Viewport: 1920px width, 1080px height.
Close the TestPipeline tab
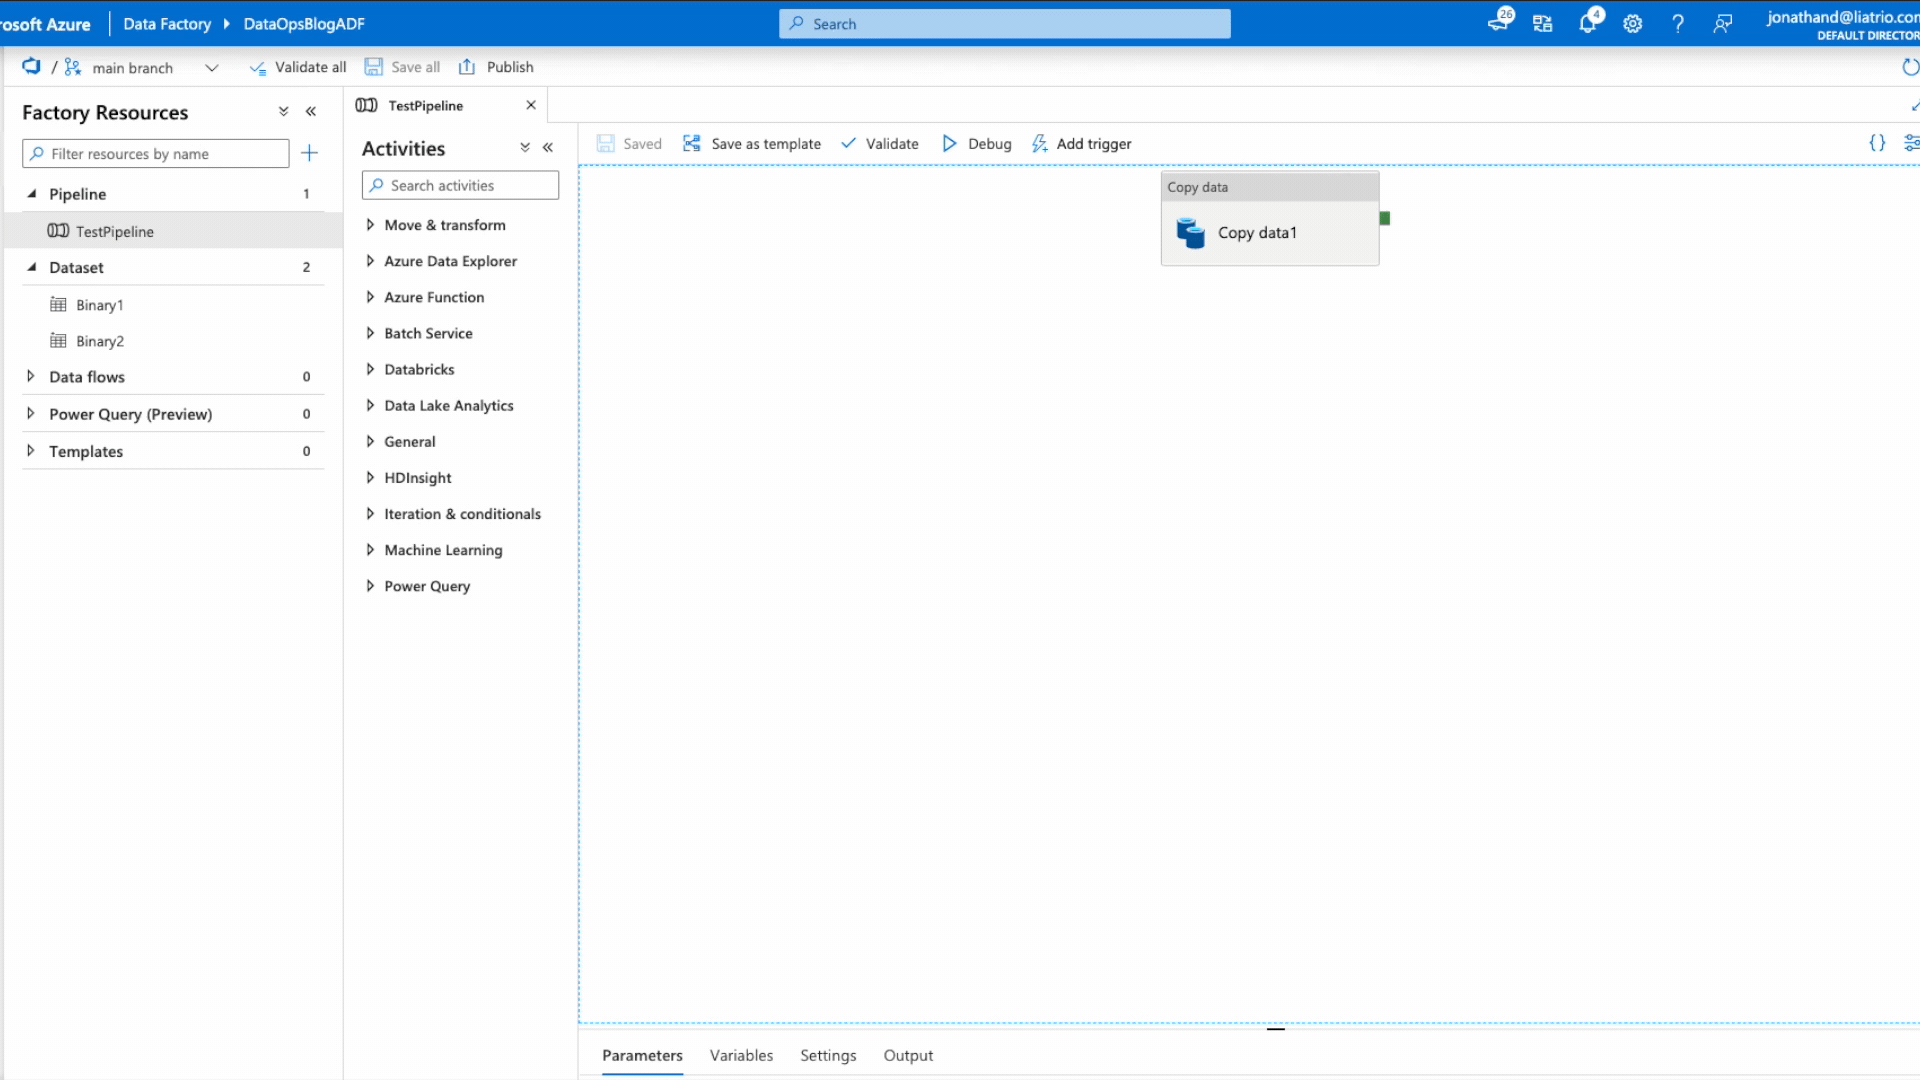coord(531,105)
